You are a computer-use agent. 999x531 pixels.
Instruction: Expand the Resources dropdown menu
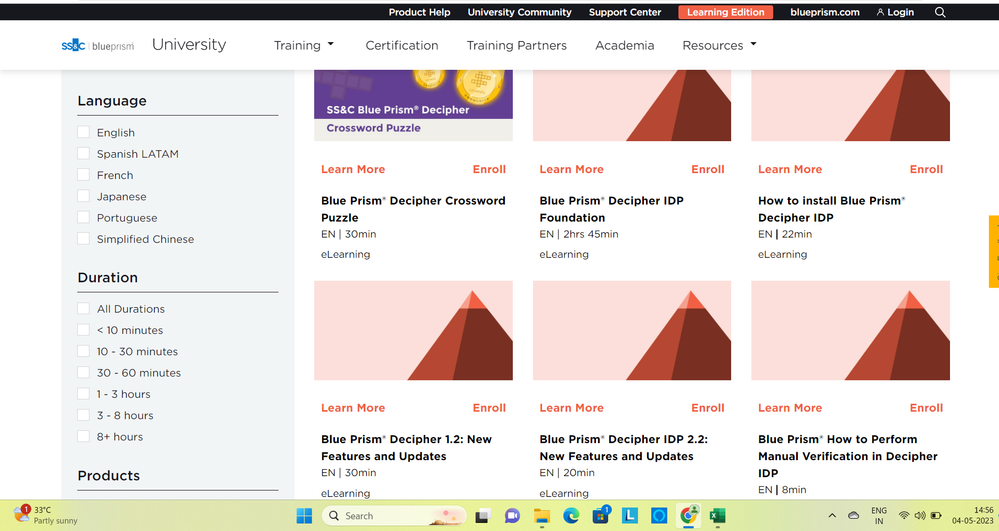pyautogui.click(x=719, y=45)
